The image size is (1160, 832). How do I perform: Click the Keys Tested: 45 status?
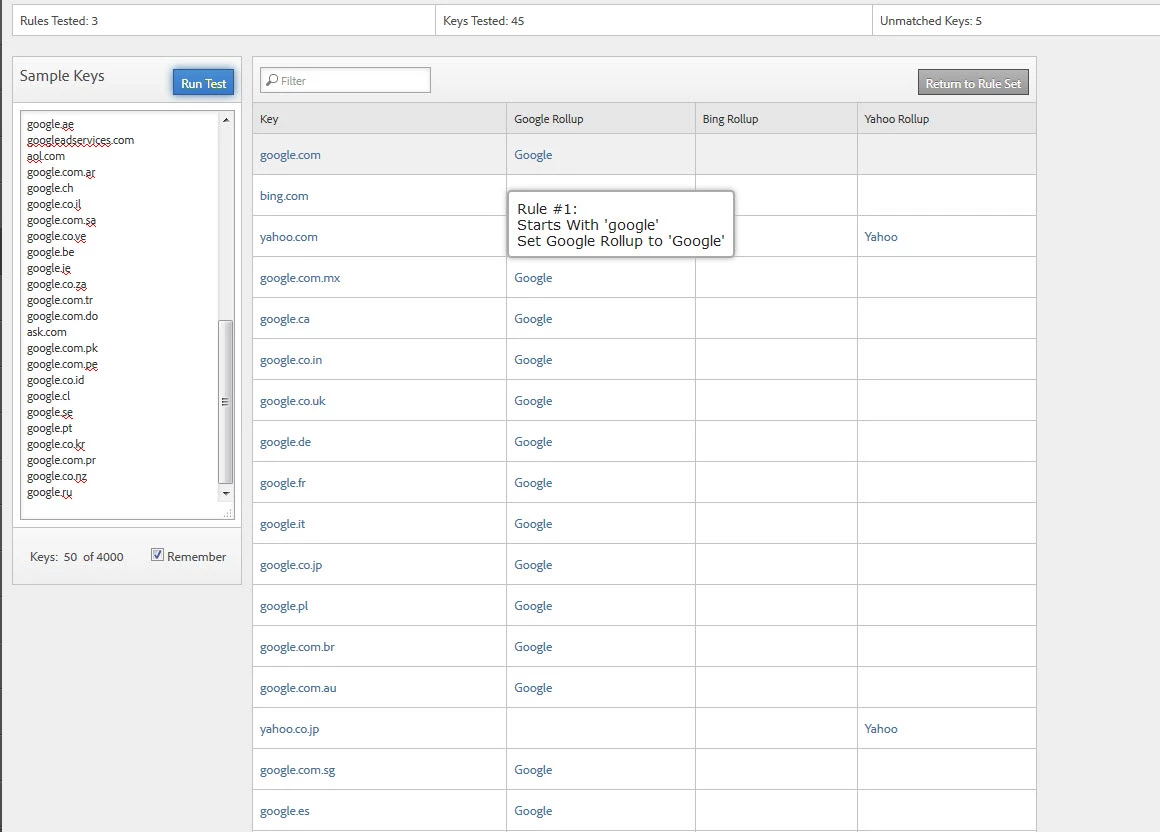pyautogui.click(x=484, y=21)
